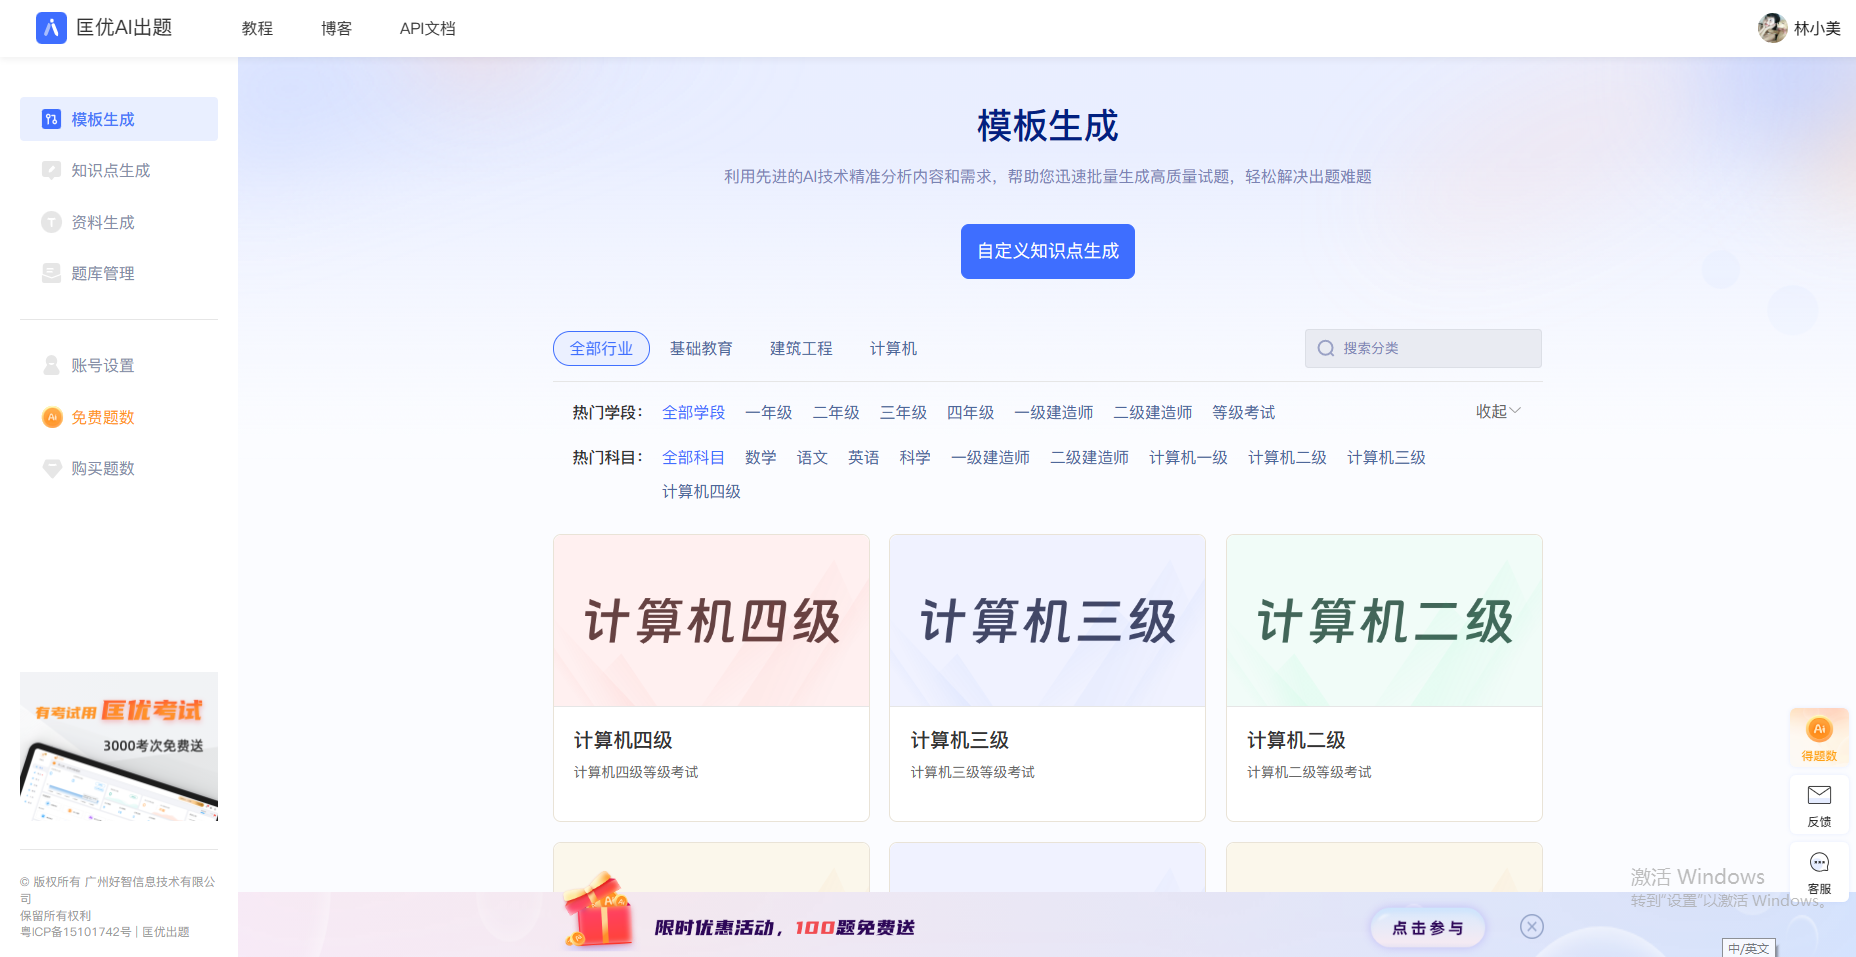1856x957 pixels.
Task: Click the 粤ICP备15101742号 link
Action: pos(76,932)
